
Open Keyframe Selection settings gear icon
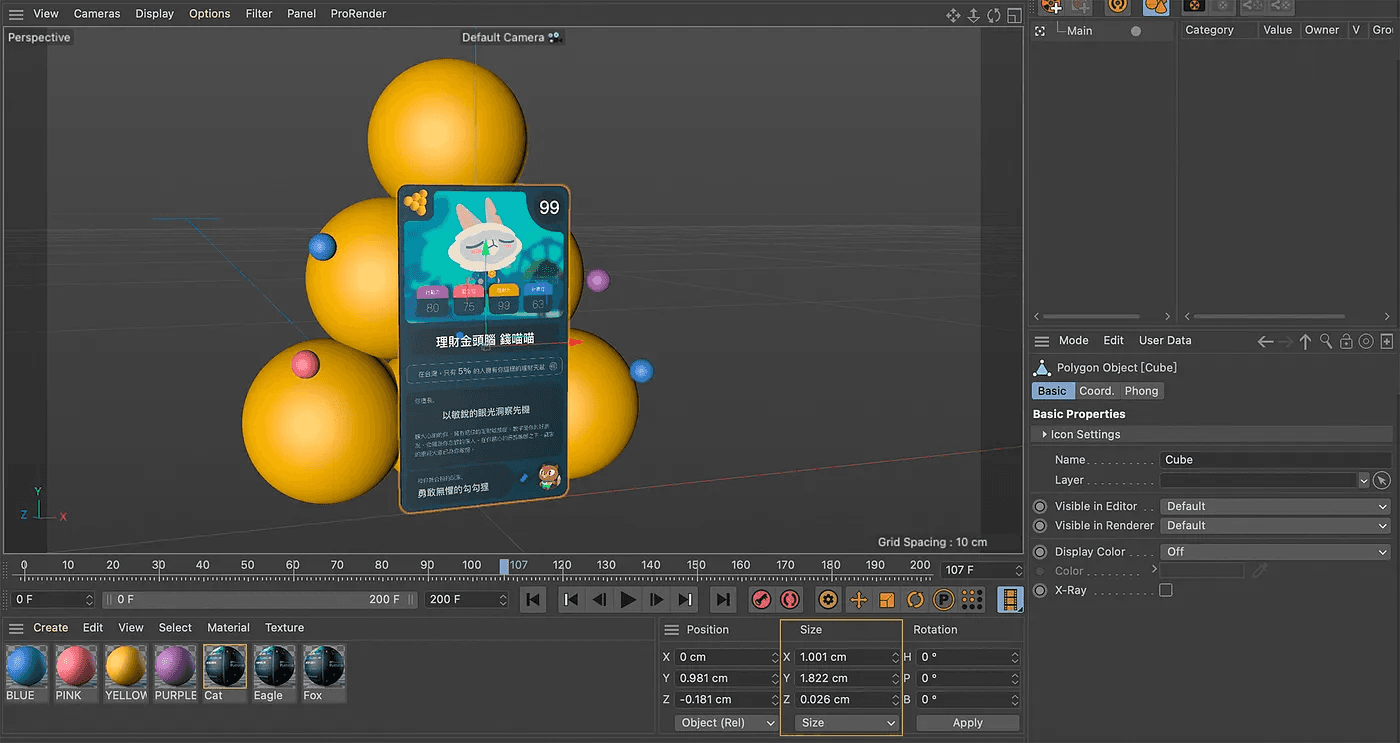pos(828,600)
